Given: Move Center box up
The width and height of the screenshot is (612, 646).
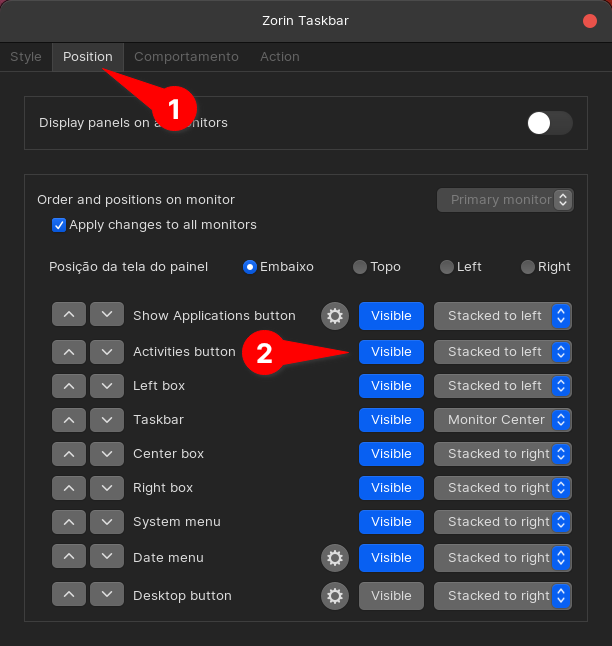Looking at the screenshot, I should 69,454.
